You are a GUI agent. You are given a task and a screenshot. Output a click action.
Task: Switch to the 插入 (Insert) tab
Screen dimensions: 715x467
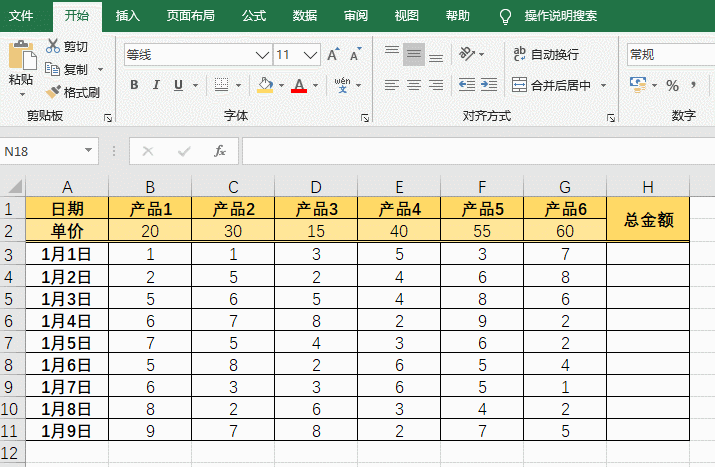click(128, 16)
